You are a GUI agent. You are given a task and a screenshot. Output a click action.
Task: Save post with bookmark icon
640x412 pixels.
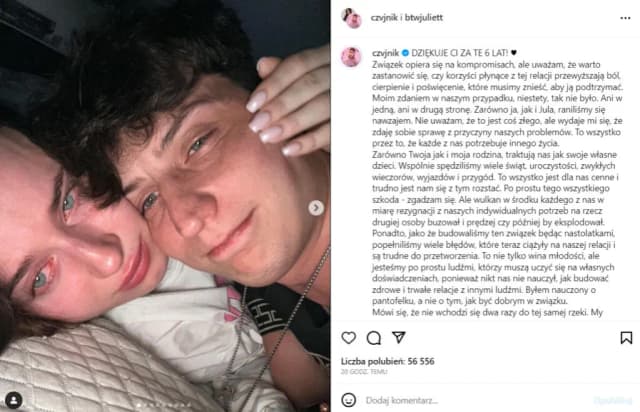coord(626,338)
